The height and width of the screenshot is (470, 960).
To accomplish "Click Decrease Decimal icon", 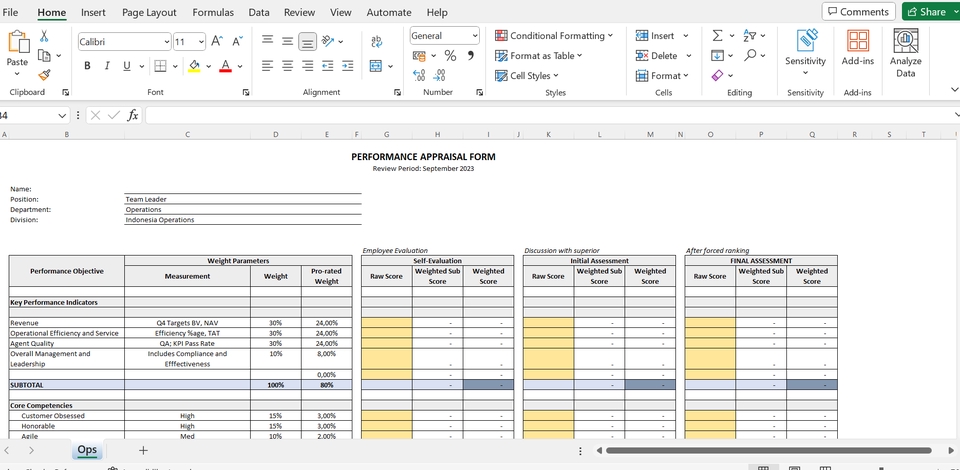I will [x=440, y=75].
